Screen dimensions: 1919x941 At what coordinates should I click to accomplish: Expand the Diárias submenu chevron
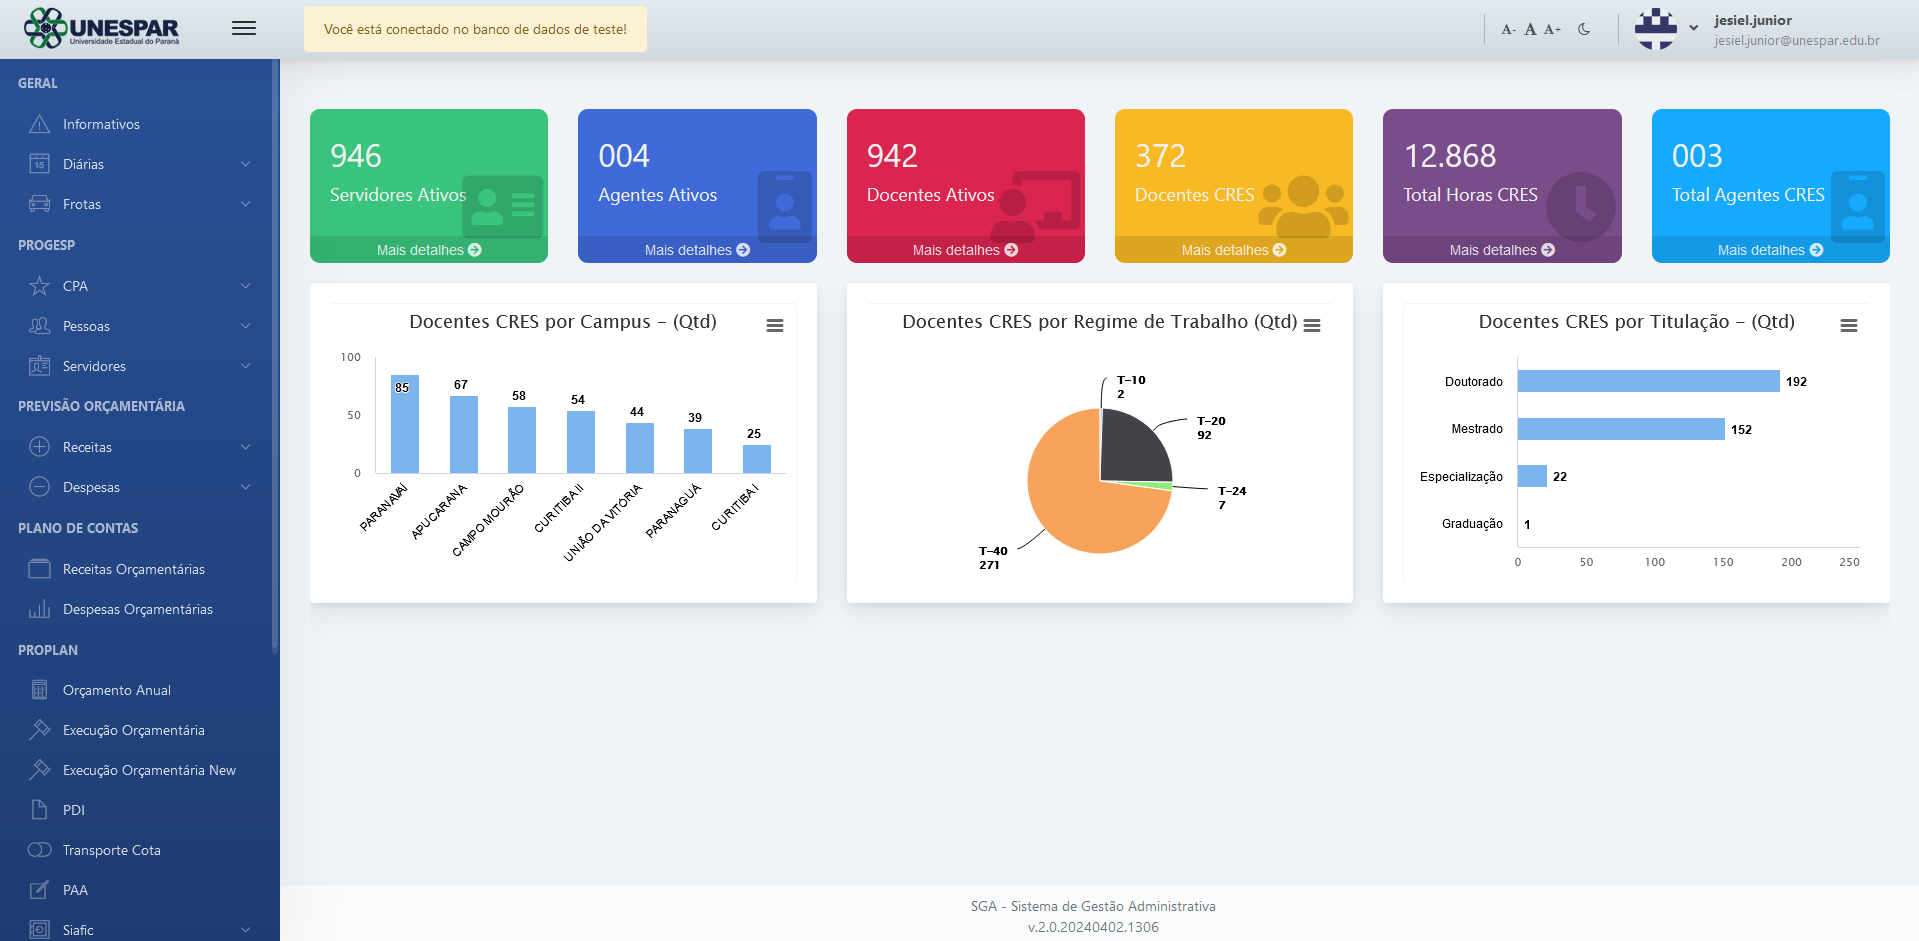pyautogui.click(x=245, y=164)
